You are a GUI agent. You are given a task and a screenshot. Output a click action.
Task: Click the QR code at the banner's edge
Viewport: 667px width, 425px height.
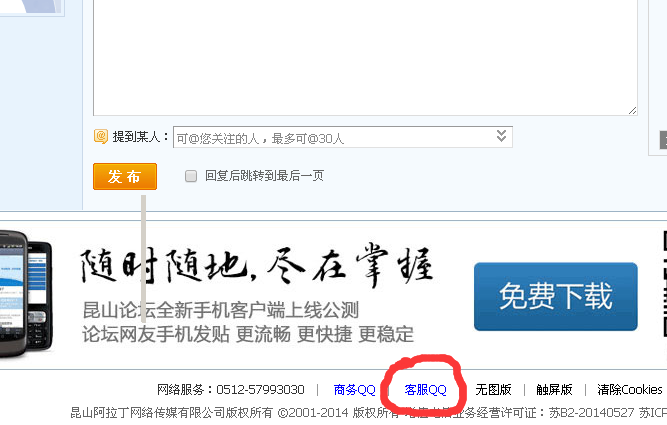(x=664, y=285)
